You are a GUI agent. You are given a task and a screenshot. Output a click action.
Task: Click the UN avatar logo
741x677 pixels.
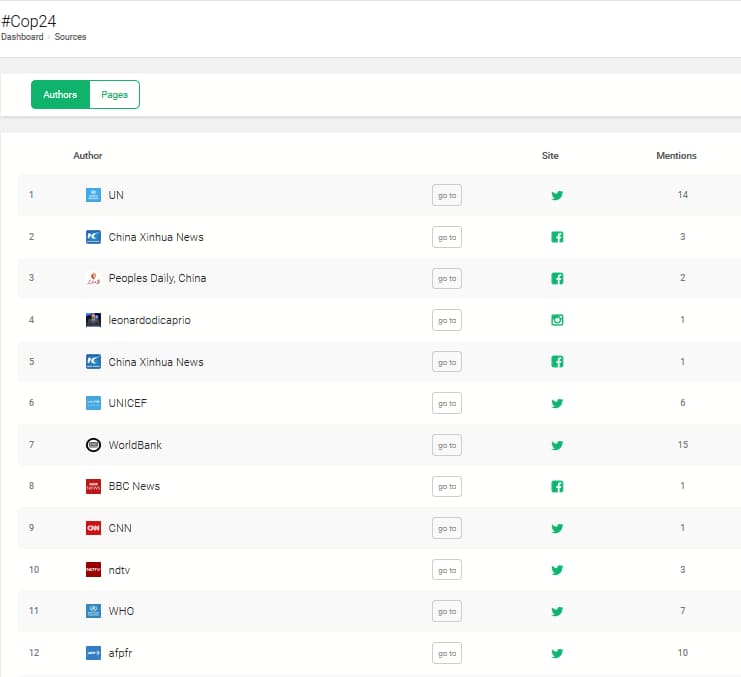coord(93,195)
